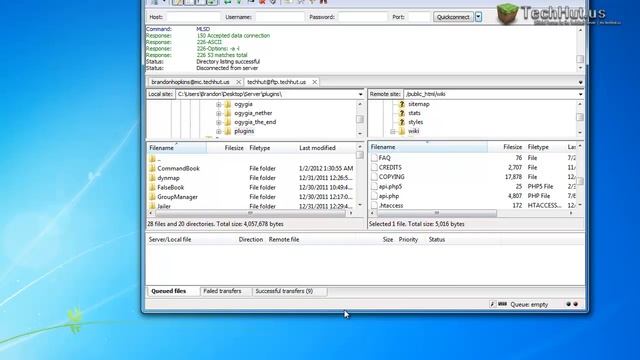Image resolution: width=640 pixels, height=360 pixels.
Task: Click the first activity indicator dot
Action: click(x=569, y=304)
